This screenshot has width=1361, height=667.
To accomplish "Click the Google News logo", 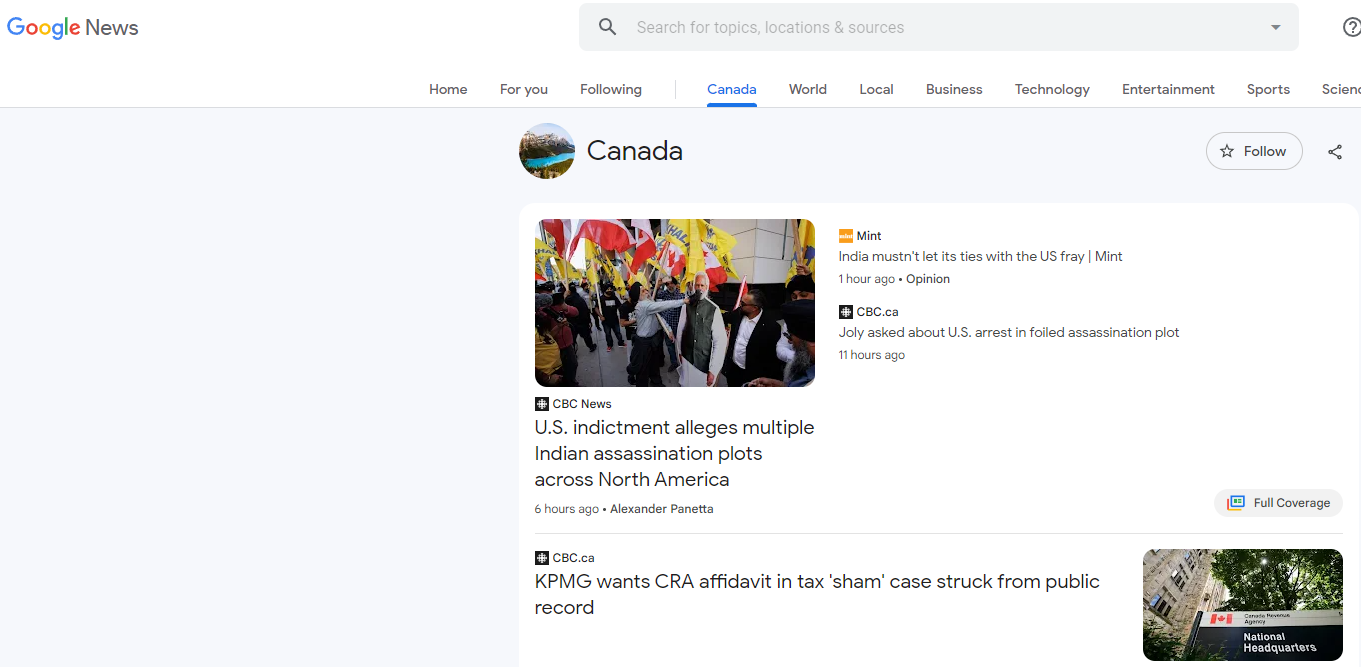I will coord(73,28).
